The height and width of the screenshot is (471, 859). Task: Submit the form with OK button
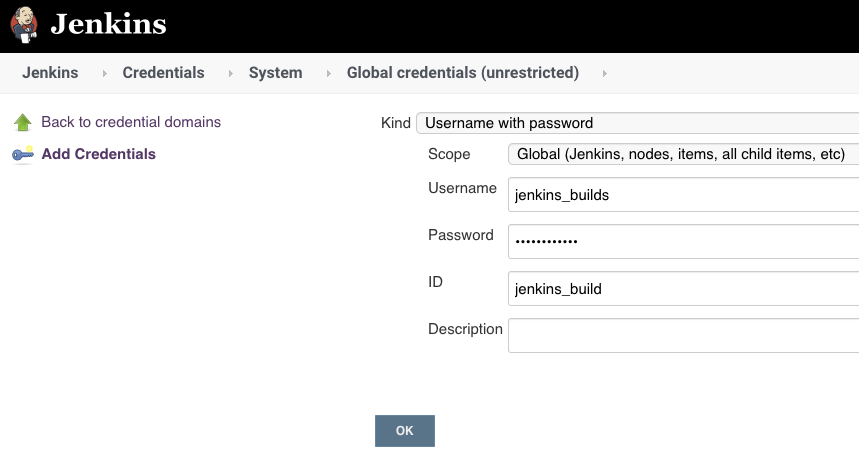[x=405, y=431]
